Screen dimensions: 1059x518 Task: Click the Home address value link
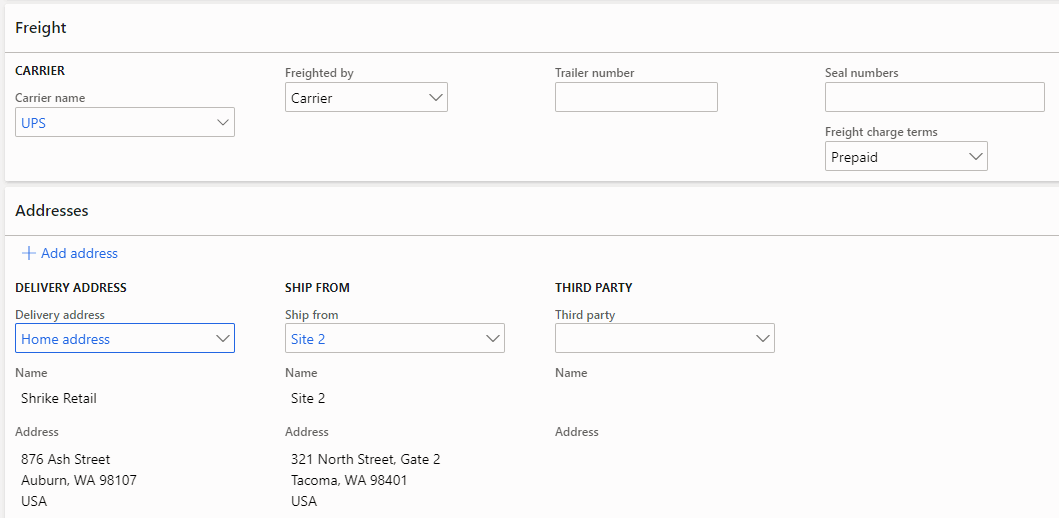click(x=66, y=339)
